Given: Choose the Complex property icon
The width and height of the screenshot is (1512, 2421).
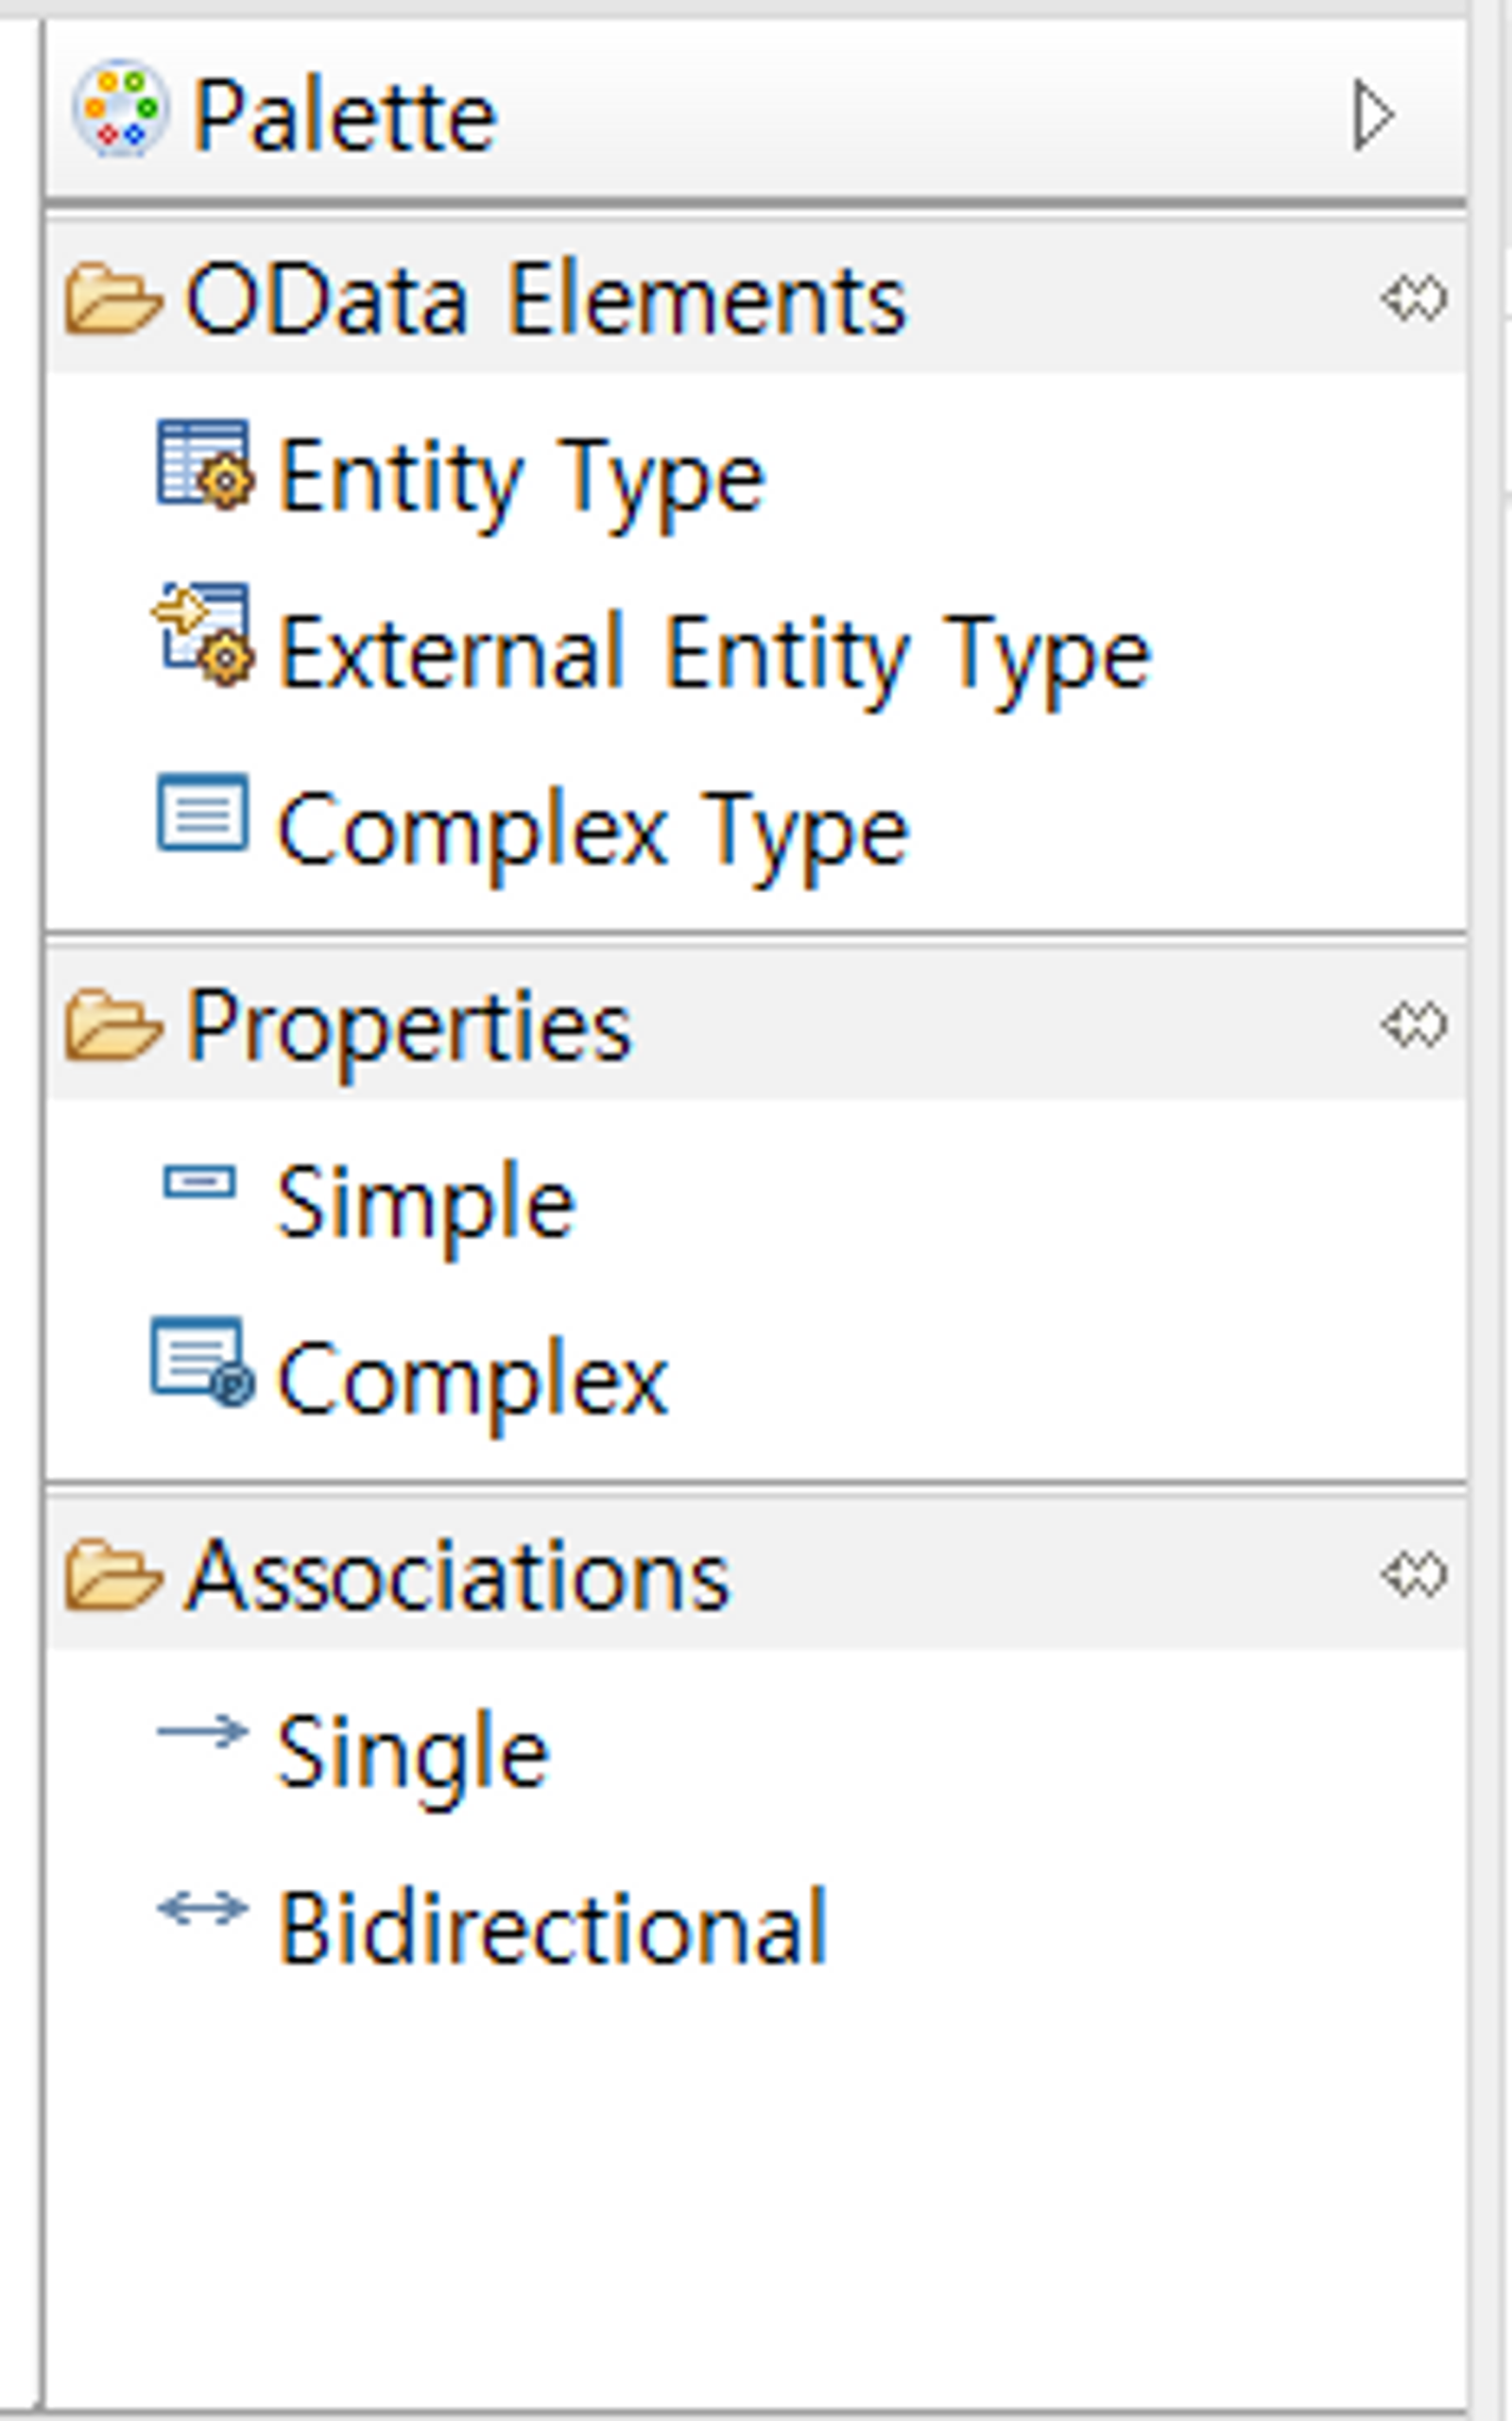Looking at the screenshot, I should (203, 1361).
